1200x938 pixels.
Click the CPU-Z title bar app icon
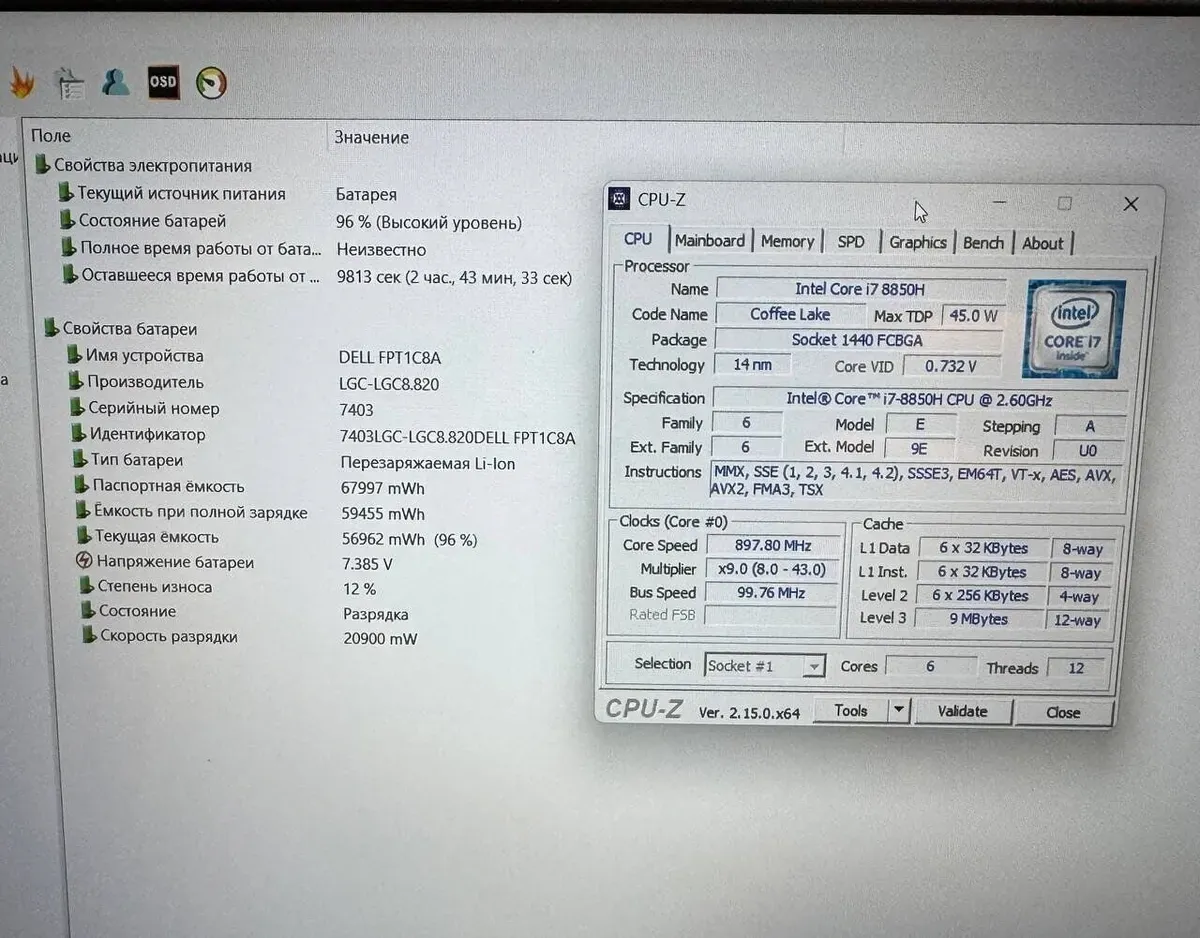[620, 199]
